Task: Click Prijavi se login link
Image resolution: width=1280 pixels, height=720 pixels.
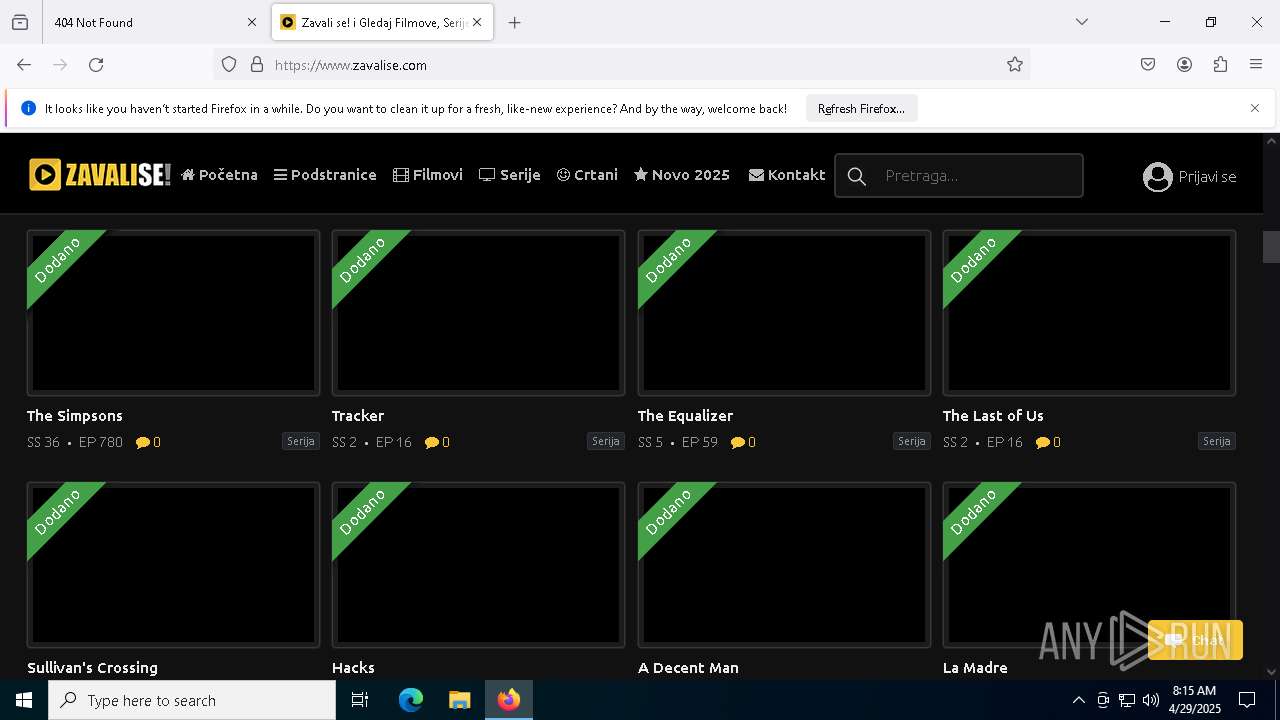Action: [1207, 177]
